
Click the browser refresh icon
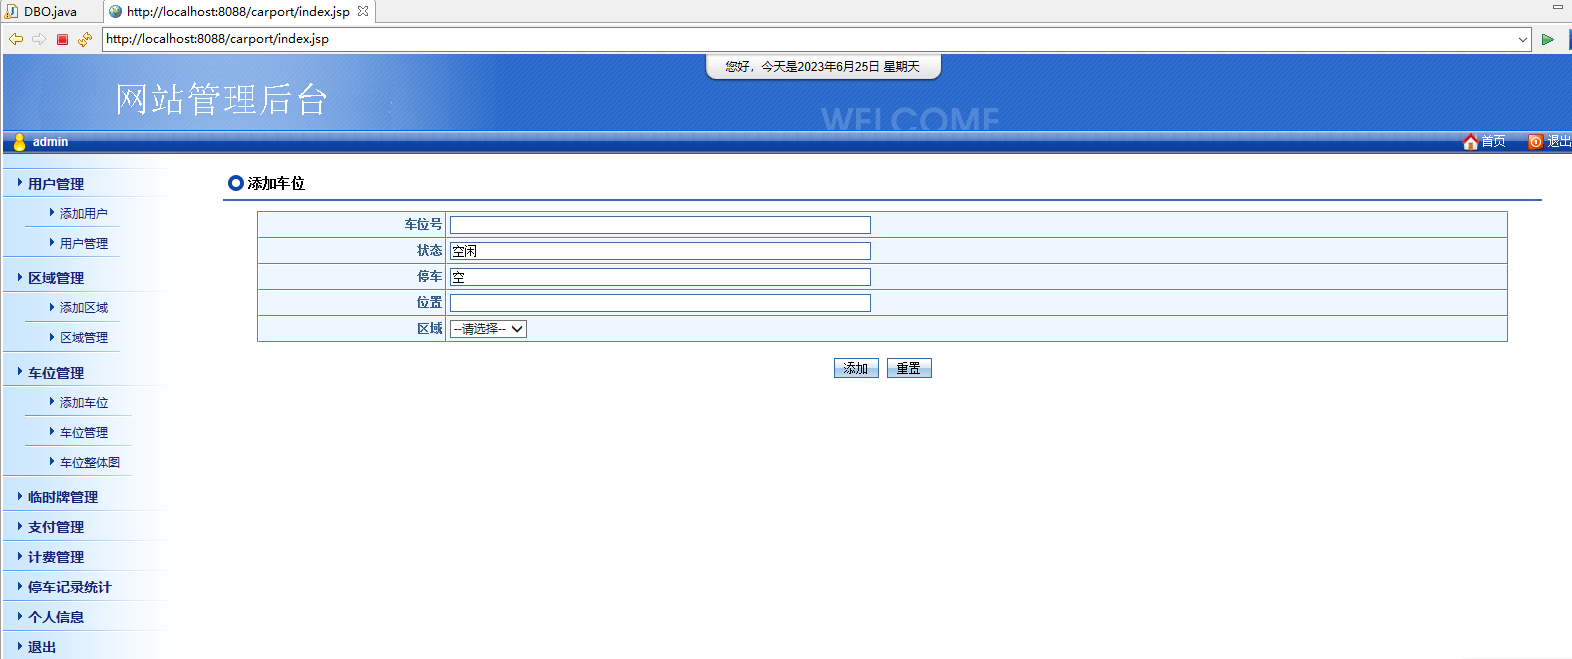pyautogui.click(x=85, y=39)
